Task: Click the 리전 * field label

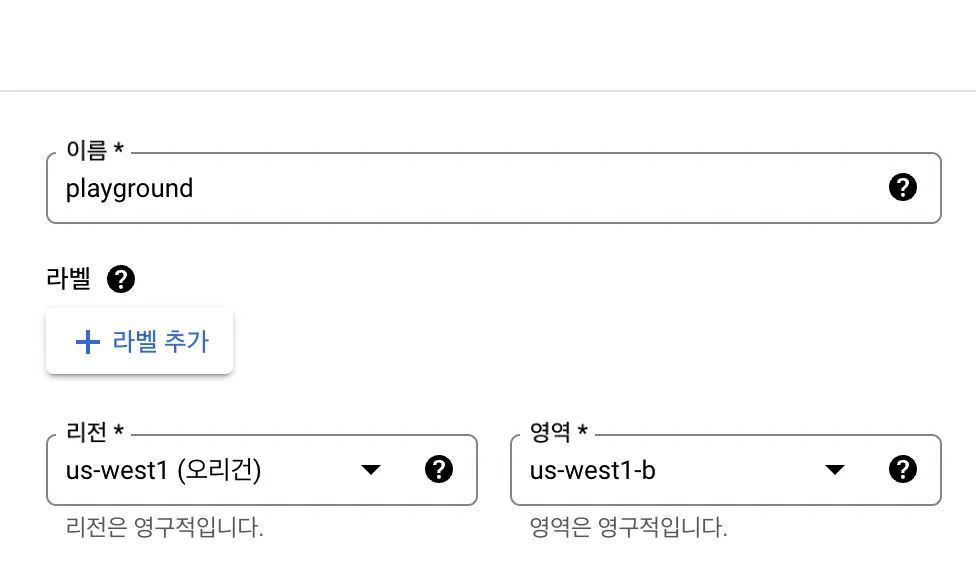Action: click(94, 432)
